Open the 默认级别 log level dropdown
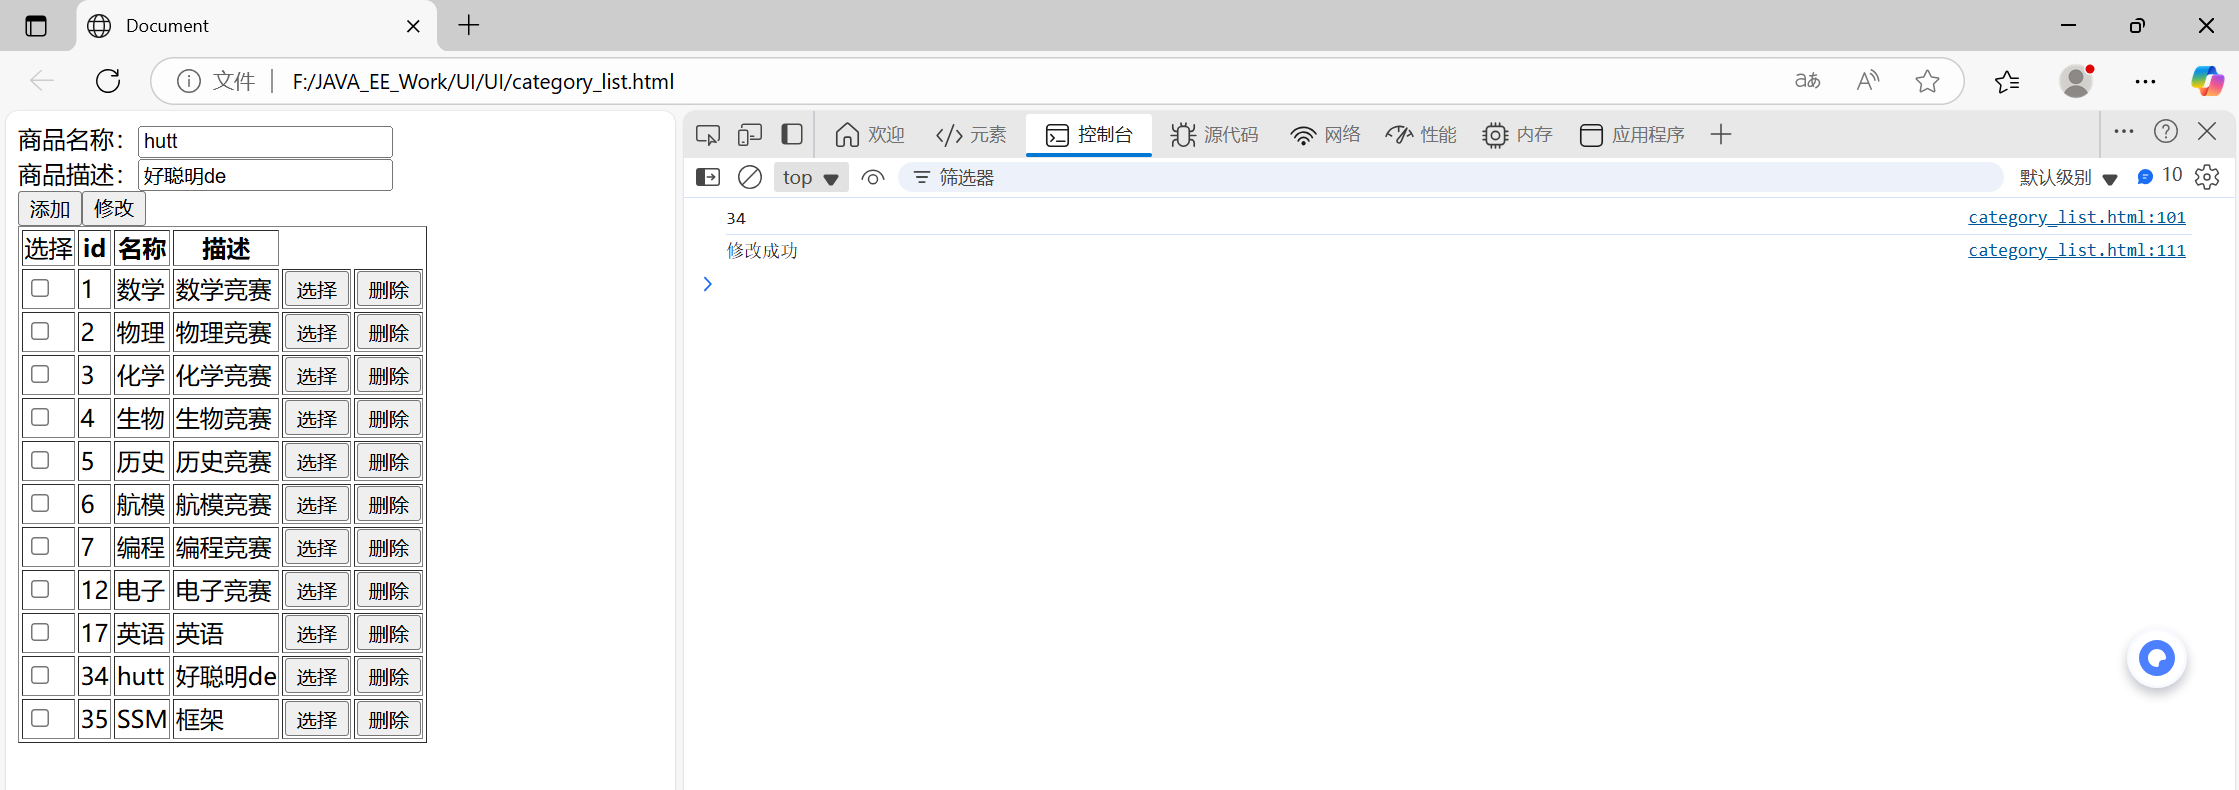The image size is (2239, 790). pos(2068,177)
